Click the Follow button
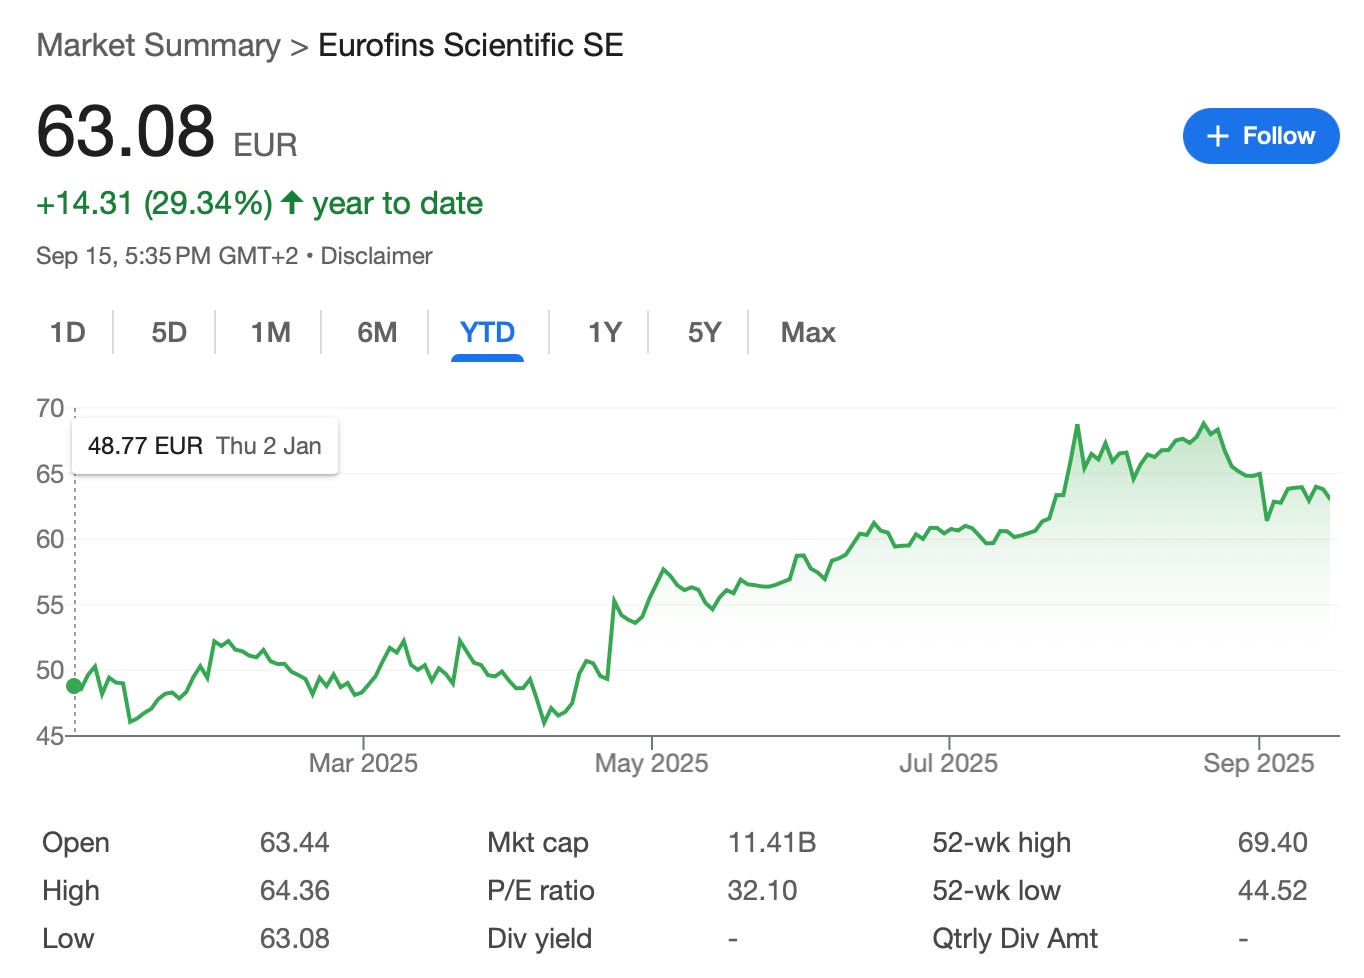The width and height of the screenshot is (1364, 978). pos(1260,136)
